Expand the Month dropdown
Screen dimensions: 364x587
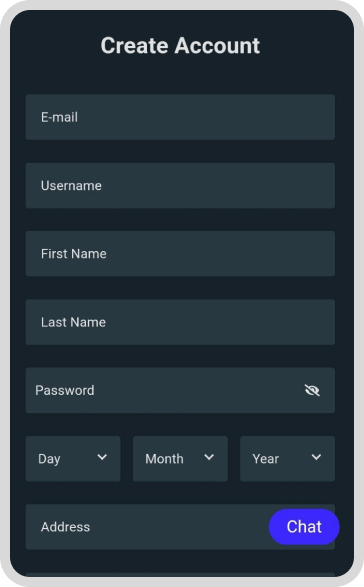(180, 459)
